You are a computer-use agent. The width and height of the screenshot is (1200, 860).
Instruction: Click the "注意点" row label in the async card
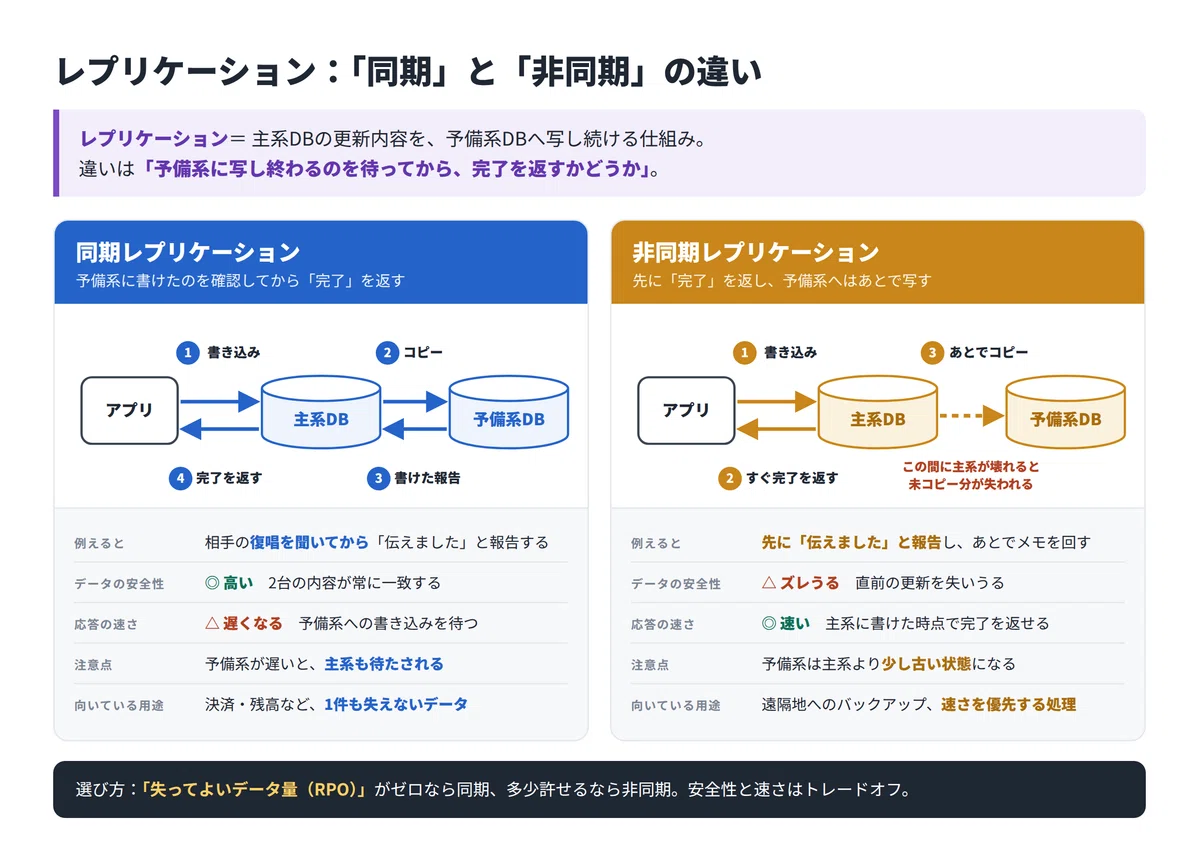tap(650, 664)
